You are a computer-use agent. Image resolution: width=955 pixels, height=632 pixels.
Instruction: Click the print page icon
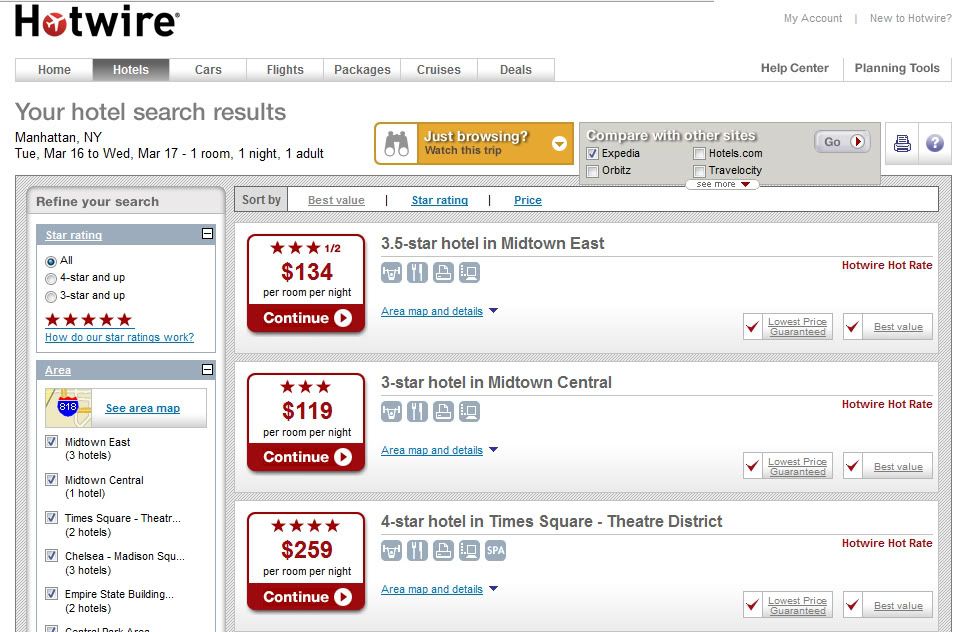[x=902, y=144]
